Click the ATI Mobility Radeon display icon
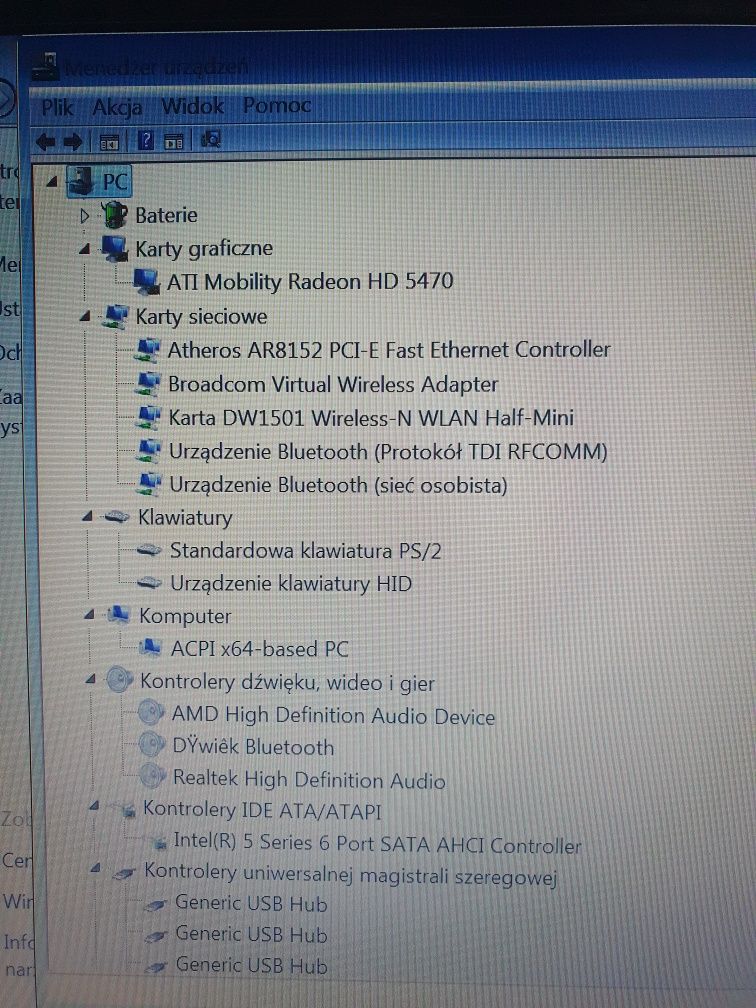This screenshot has height=1008, width=756. [147, 282]
